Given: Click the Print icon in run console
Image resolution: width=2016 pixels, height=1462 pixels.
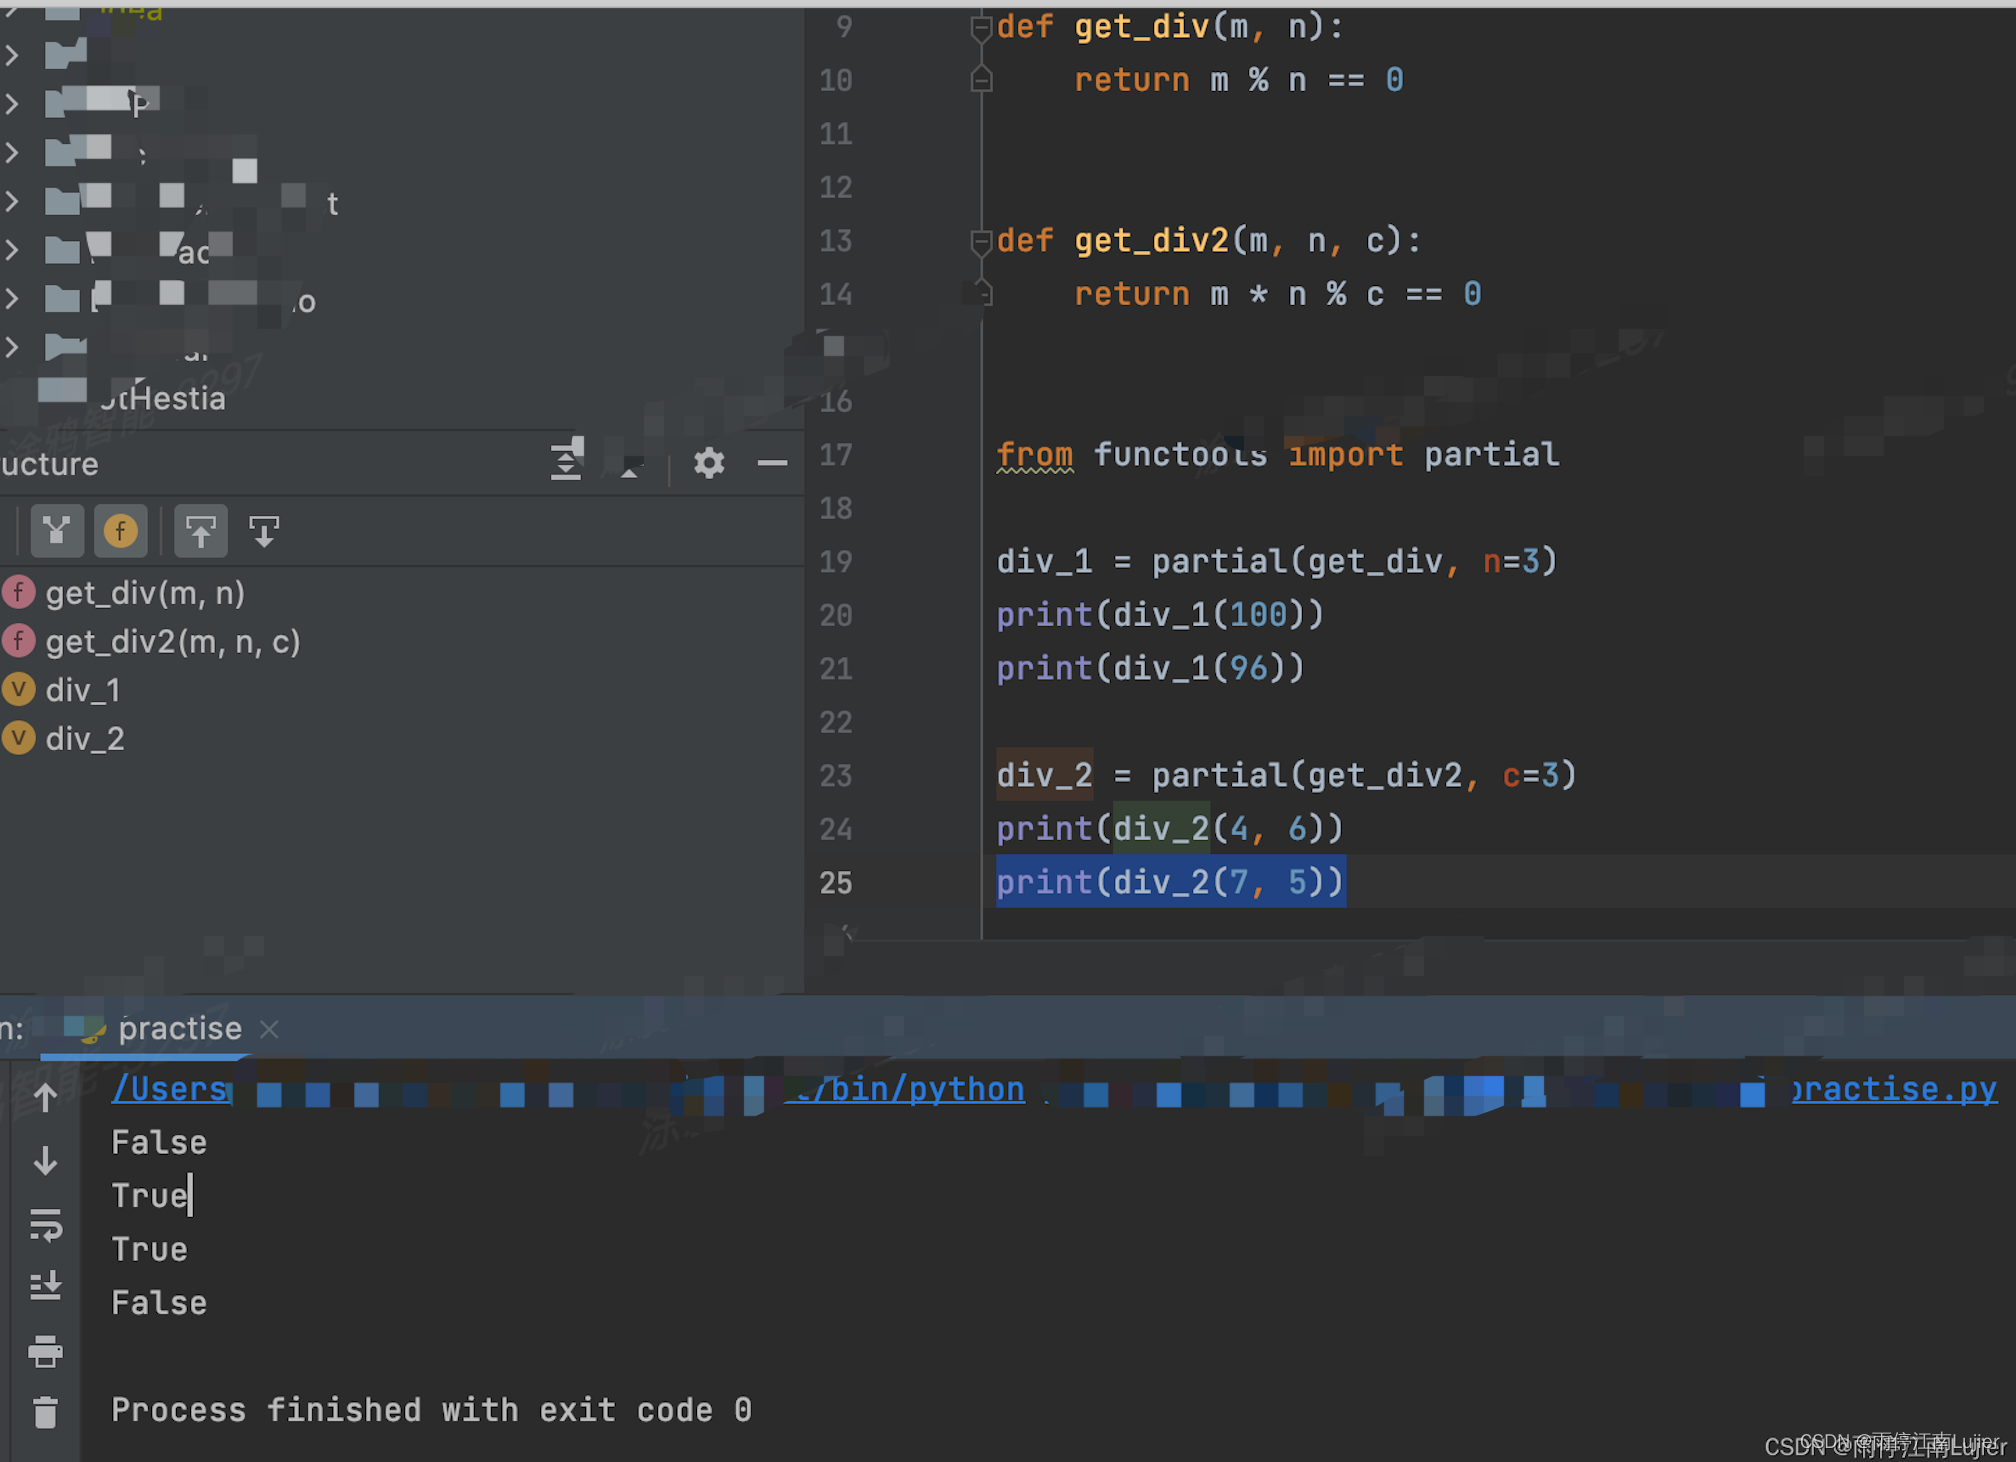Looking at the screenshot, I should coord(45,1351).
